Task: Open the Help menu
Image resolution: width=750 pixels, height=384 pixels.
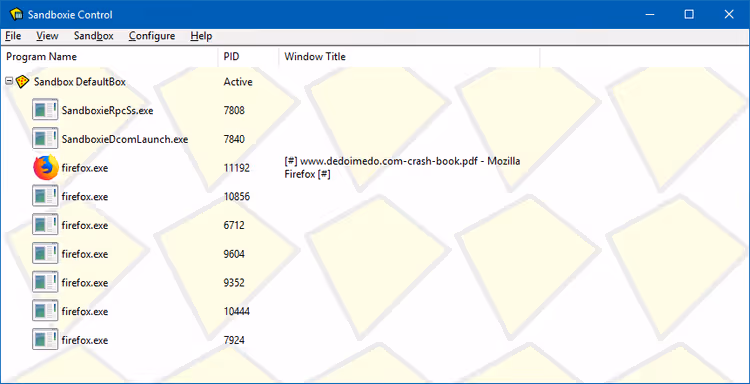Action: [x=201, y=36]
